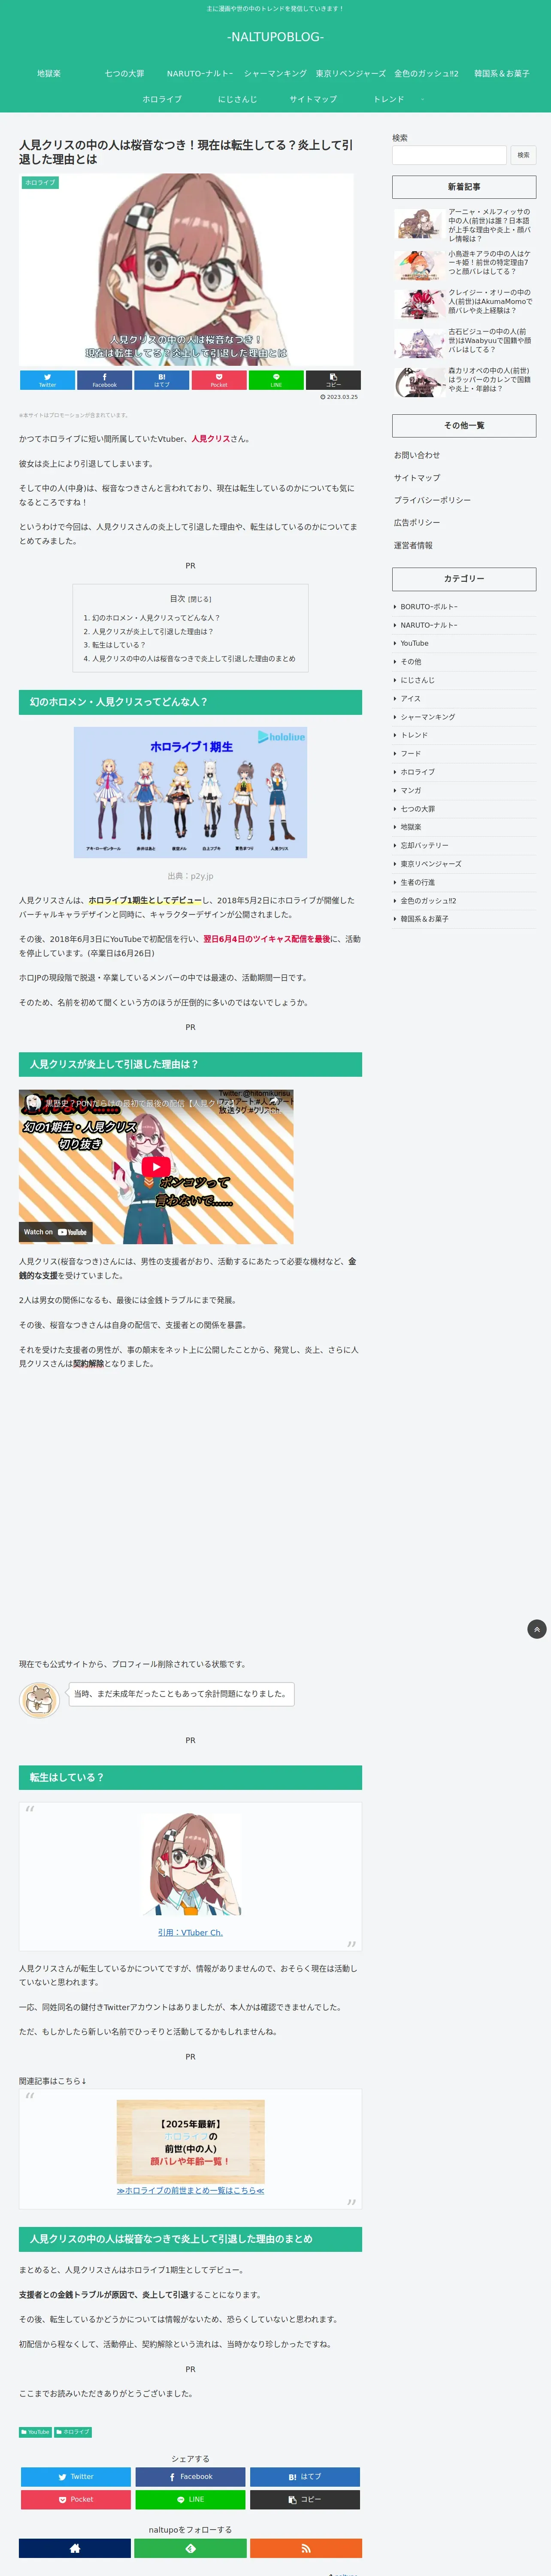
Task: Click the -NALTUPOBLOG- site title
Action: [275, 37]
